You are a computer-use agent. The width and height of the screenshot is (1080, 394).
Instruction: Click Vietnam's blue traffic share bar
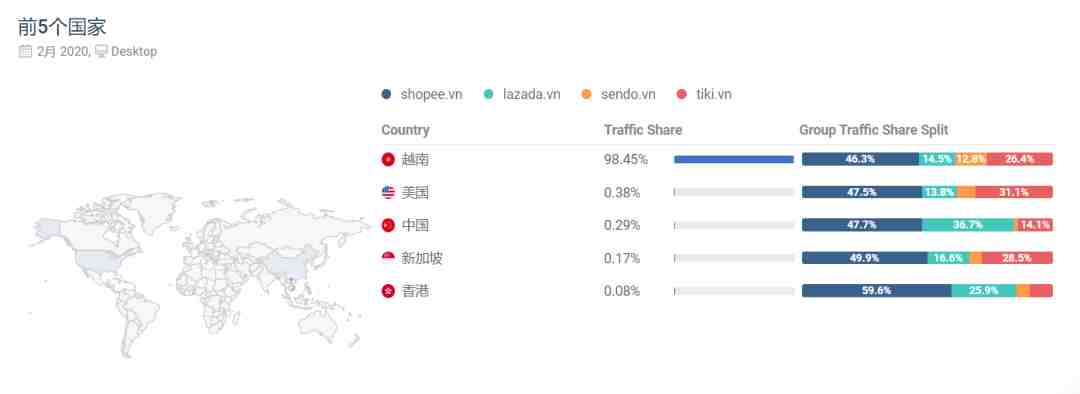coord(734,159)
